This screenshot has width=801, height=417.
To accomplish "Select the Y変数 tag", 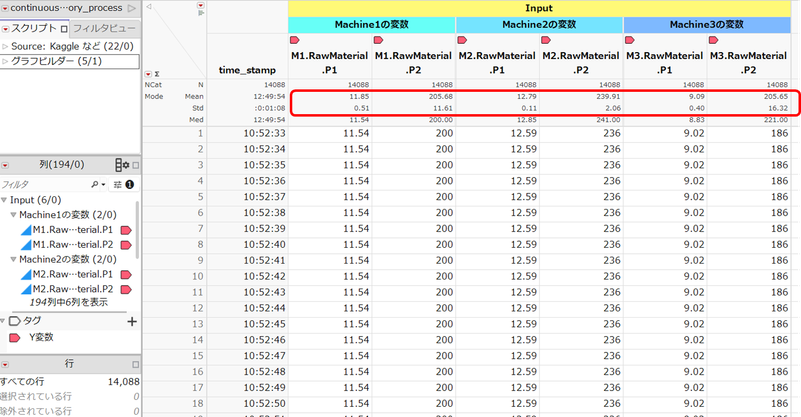I will point(41,337).
